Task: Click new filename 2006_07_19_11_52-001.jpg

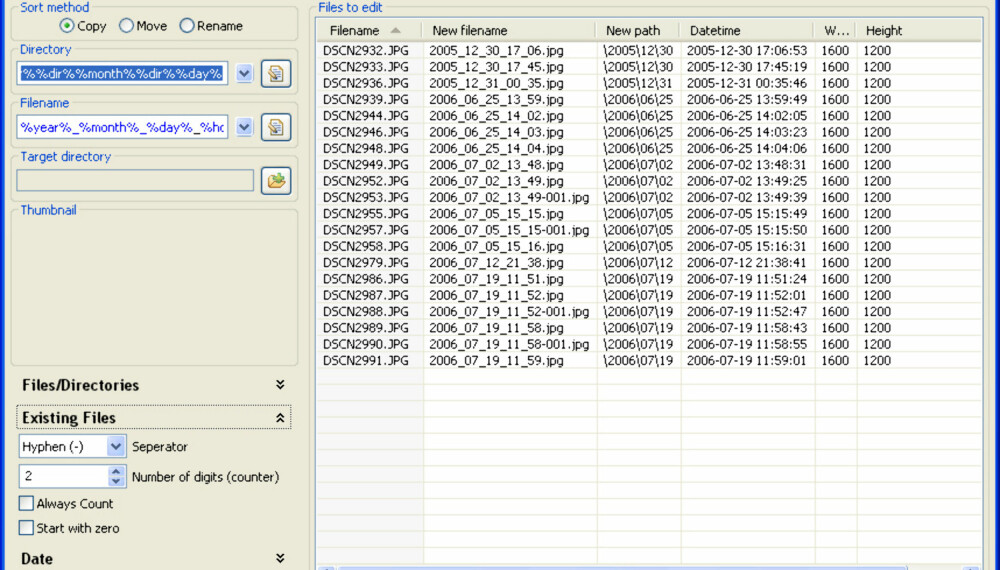Action: pos(509,312)
